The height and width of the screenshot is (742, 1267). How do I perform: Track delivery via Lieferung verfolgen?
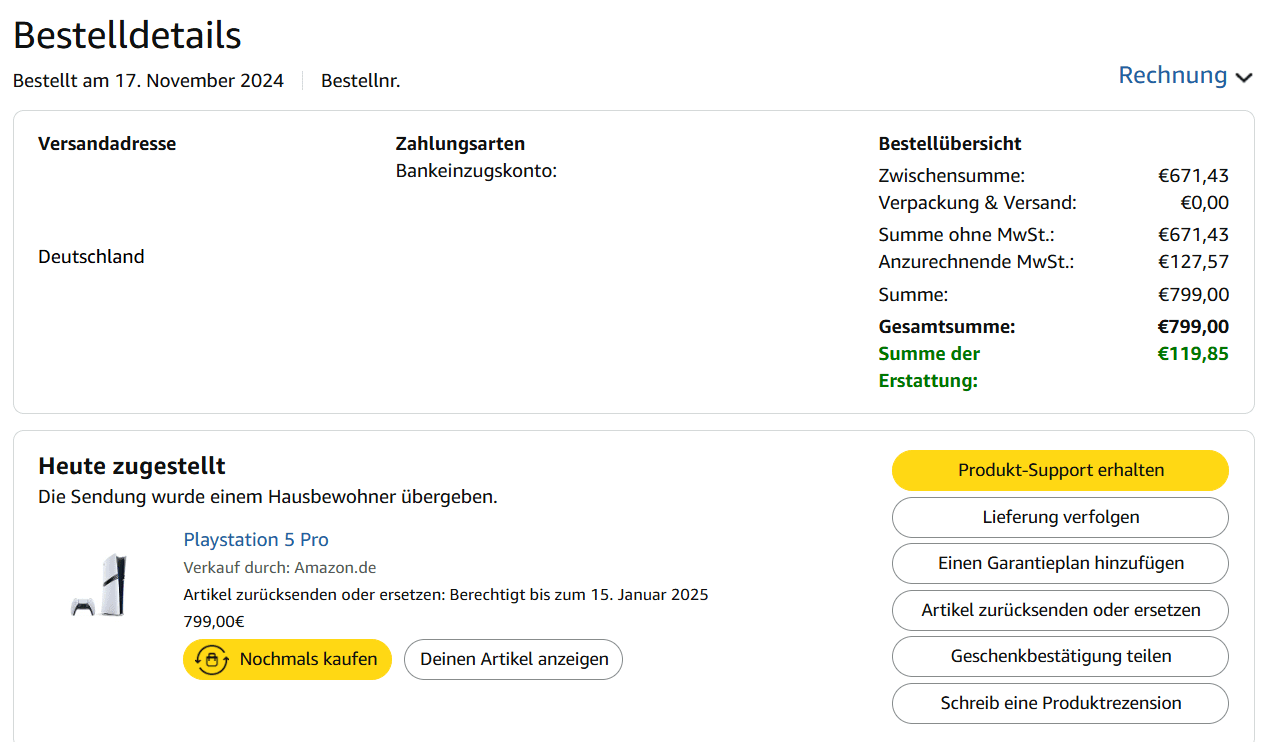tap(1060, 517)
